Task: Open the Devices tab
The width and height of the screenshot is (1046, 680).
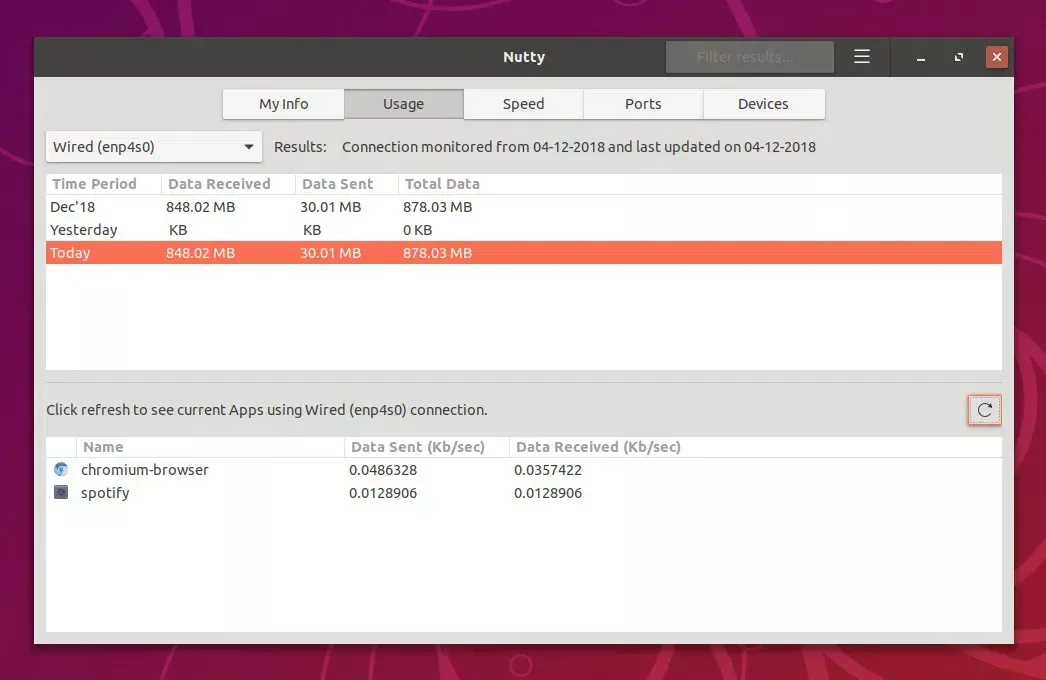Action: (x=763, y=103)
